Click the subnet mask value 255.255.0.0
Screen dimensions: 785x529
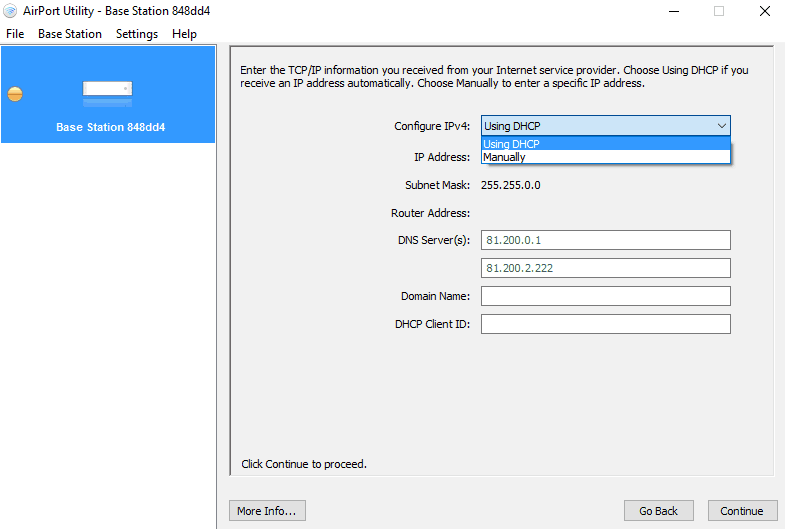pos(511,185)
